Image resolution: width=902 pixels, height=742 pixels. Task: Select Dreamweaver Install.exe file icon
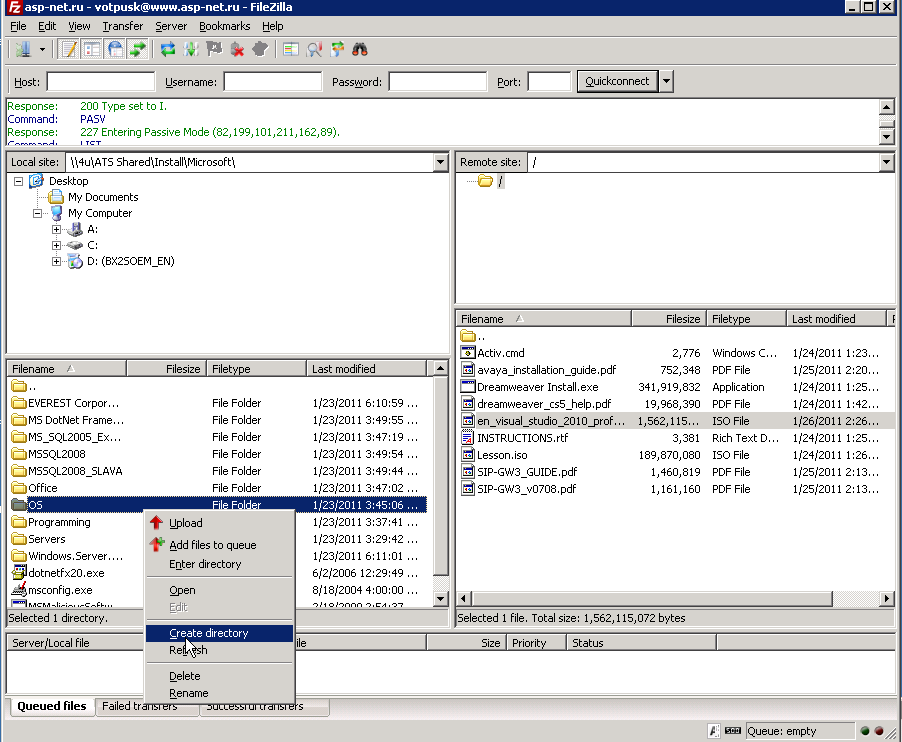468,387
